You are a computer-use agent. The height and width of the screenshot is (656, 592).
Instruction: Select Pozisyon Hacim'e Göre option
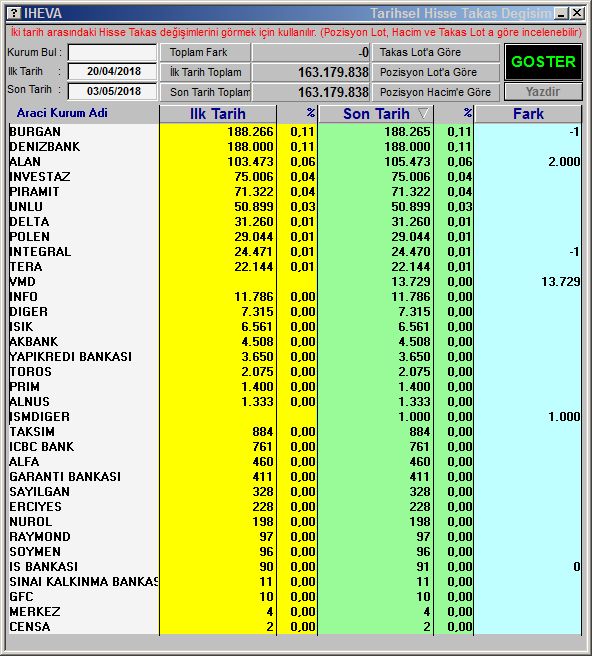tap(436, 92)
